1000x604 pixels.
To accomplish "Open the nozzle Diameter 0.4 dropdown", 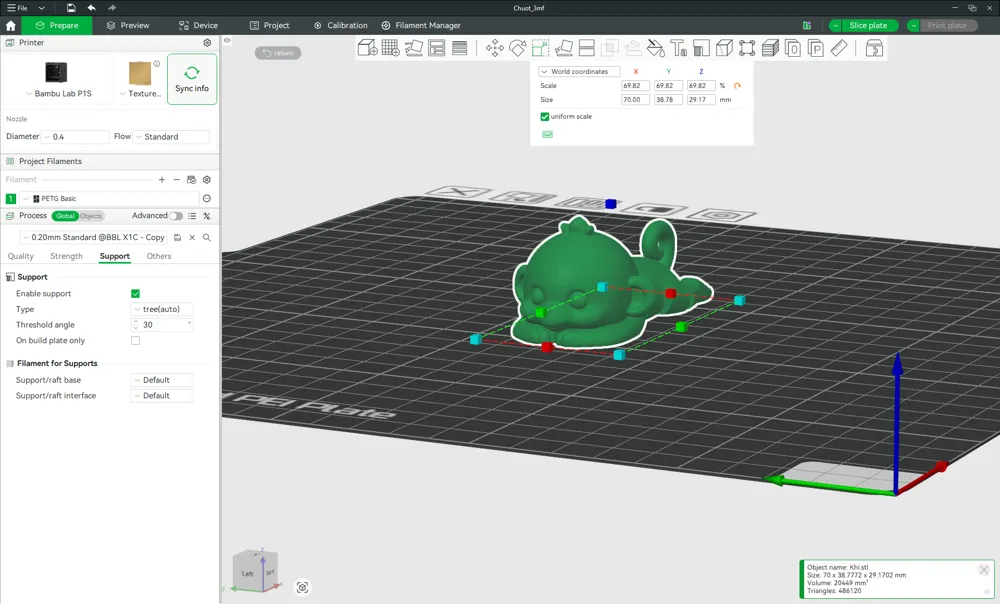I will pos(75,136).
